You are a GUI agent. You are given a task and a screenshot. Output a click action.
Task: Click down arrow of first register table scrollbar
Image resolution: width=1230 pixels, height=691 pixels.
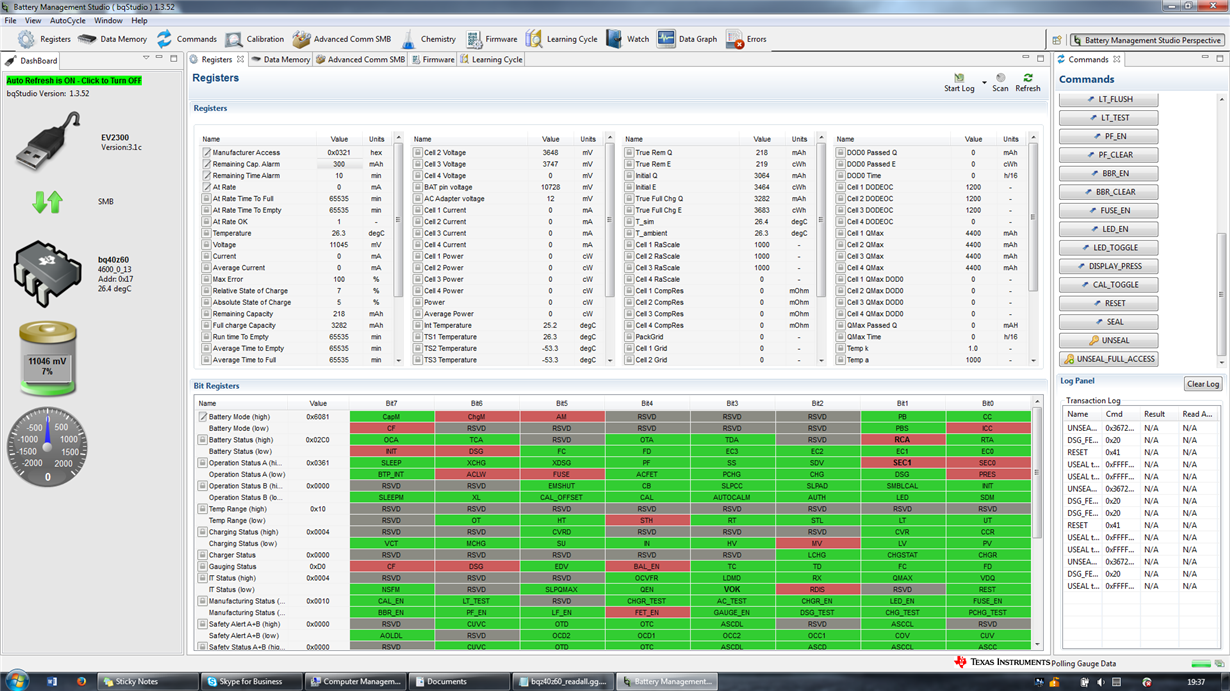[x=399, y=360]
